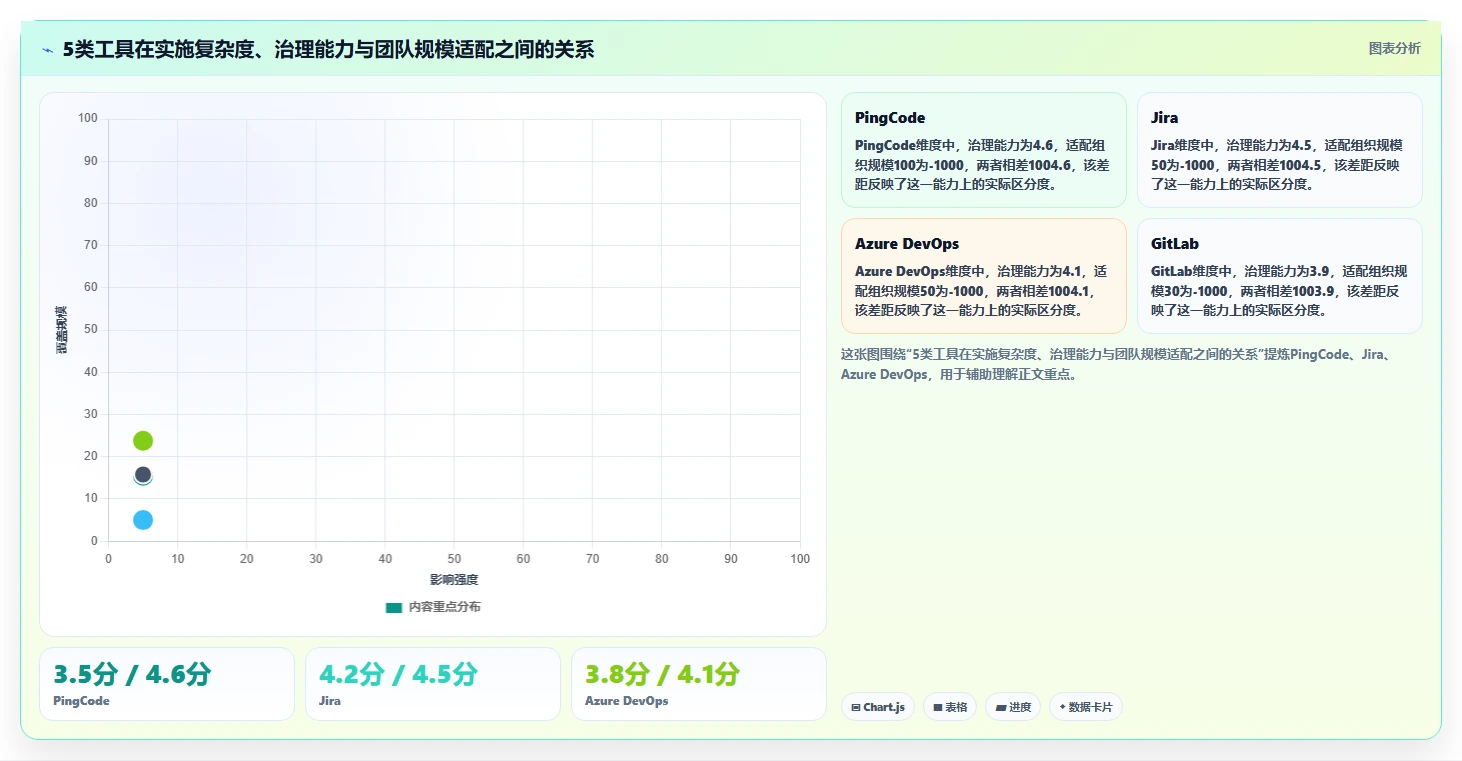Click the 3.5分 / 4.6分 score value
Viewport: 1462px width, 761px height.
[132, 674]
